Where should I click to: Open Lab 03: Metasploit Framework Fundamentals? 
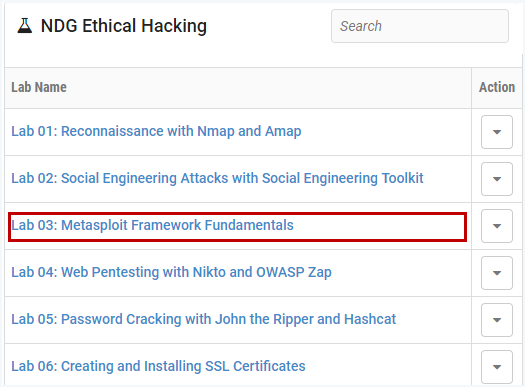(x=152, y=225)
